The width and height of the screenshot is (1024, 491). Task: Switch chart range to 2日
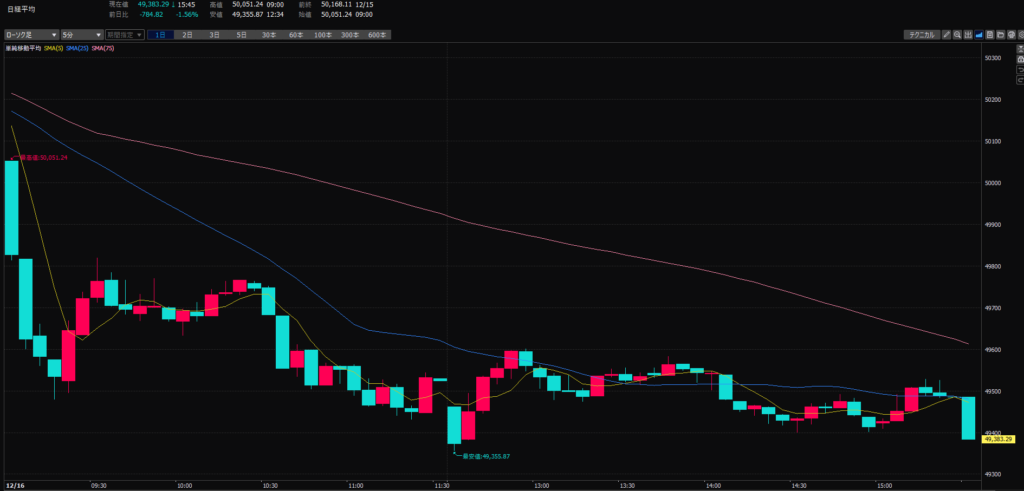[187, 35]
